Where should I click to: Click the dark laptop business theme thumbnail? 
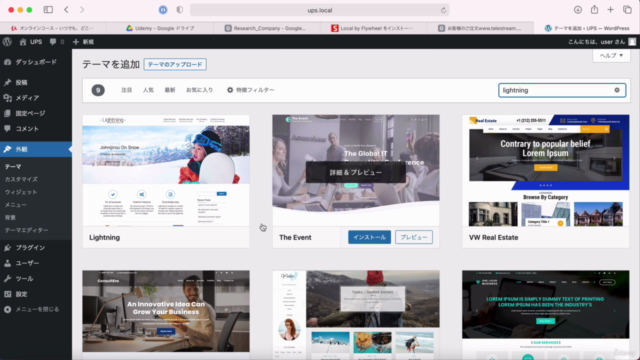[x=546, y=315]
